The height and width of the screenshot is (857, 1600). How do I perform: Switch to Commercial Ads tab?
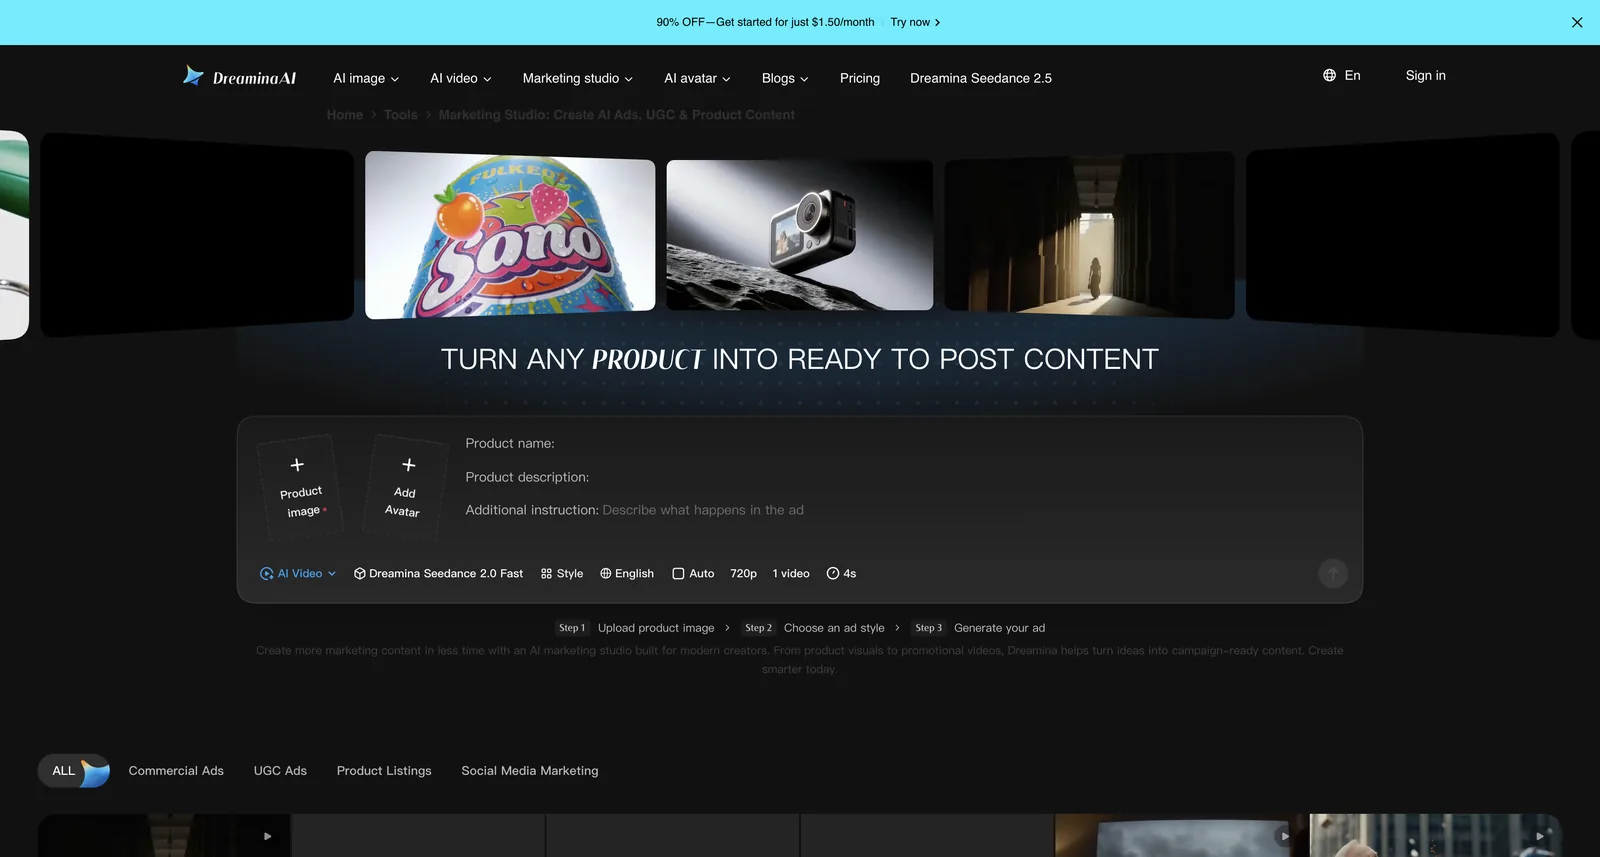176,771
